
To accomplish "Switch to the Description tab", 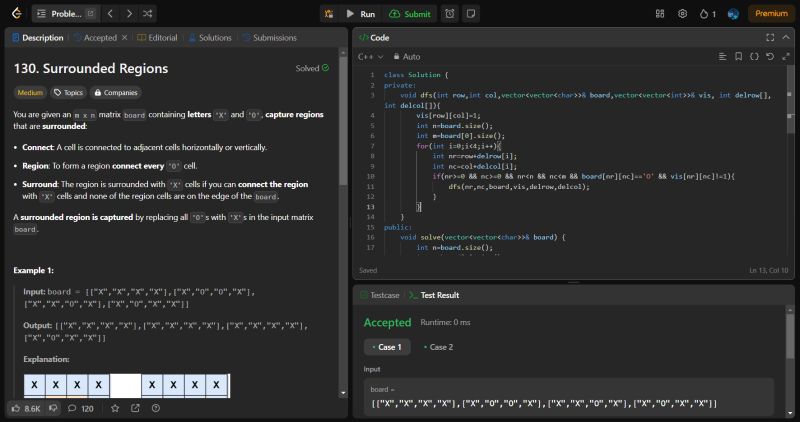I will (x=38, y=38).
